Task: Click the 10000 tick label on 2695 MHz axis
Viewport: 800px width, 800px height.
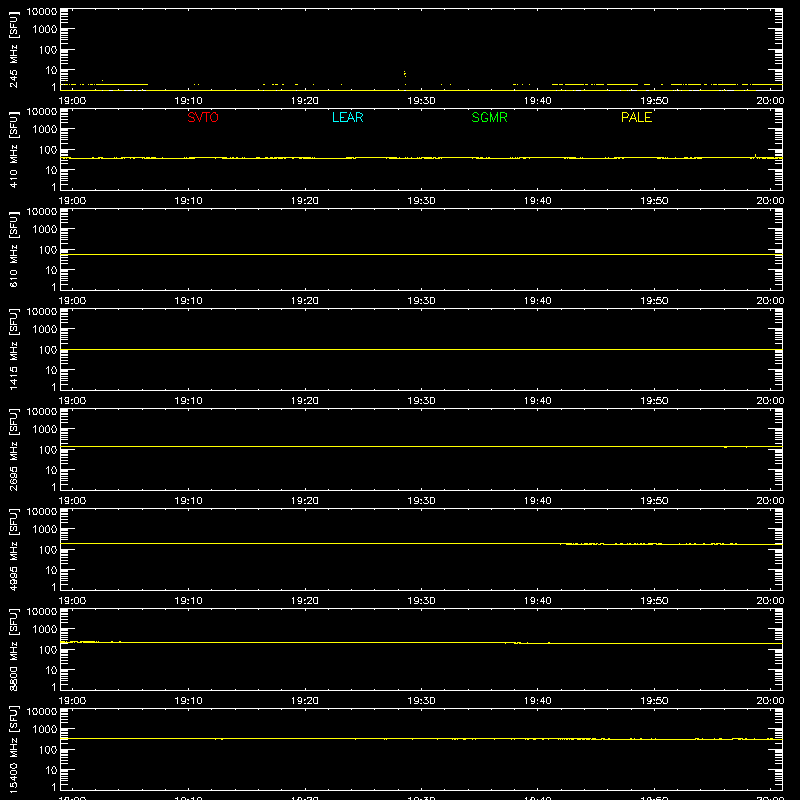Action: pyautogui.click(x=42, y=412)
